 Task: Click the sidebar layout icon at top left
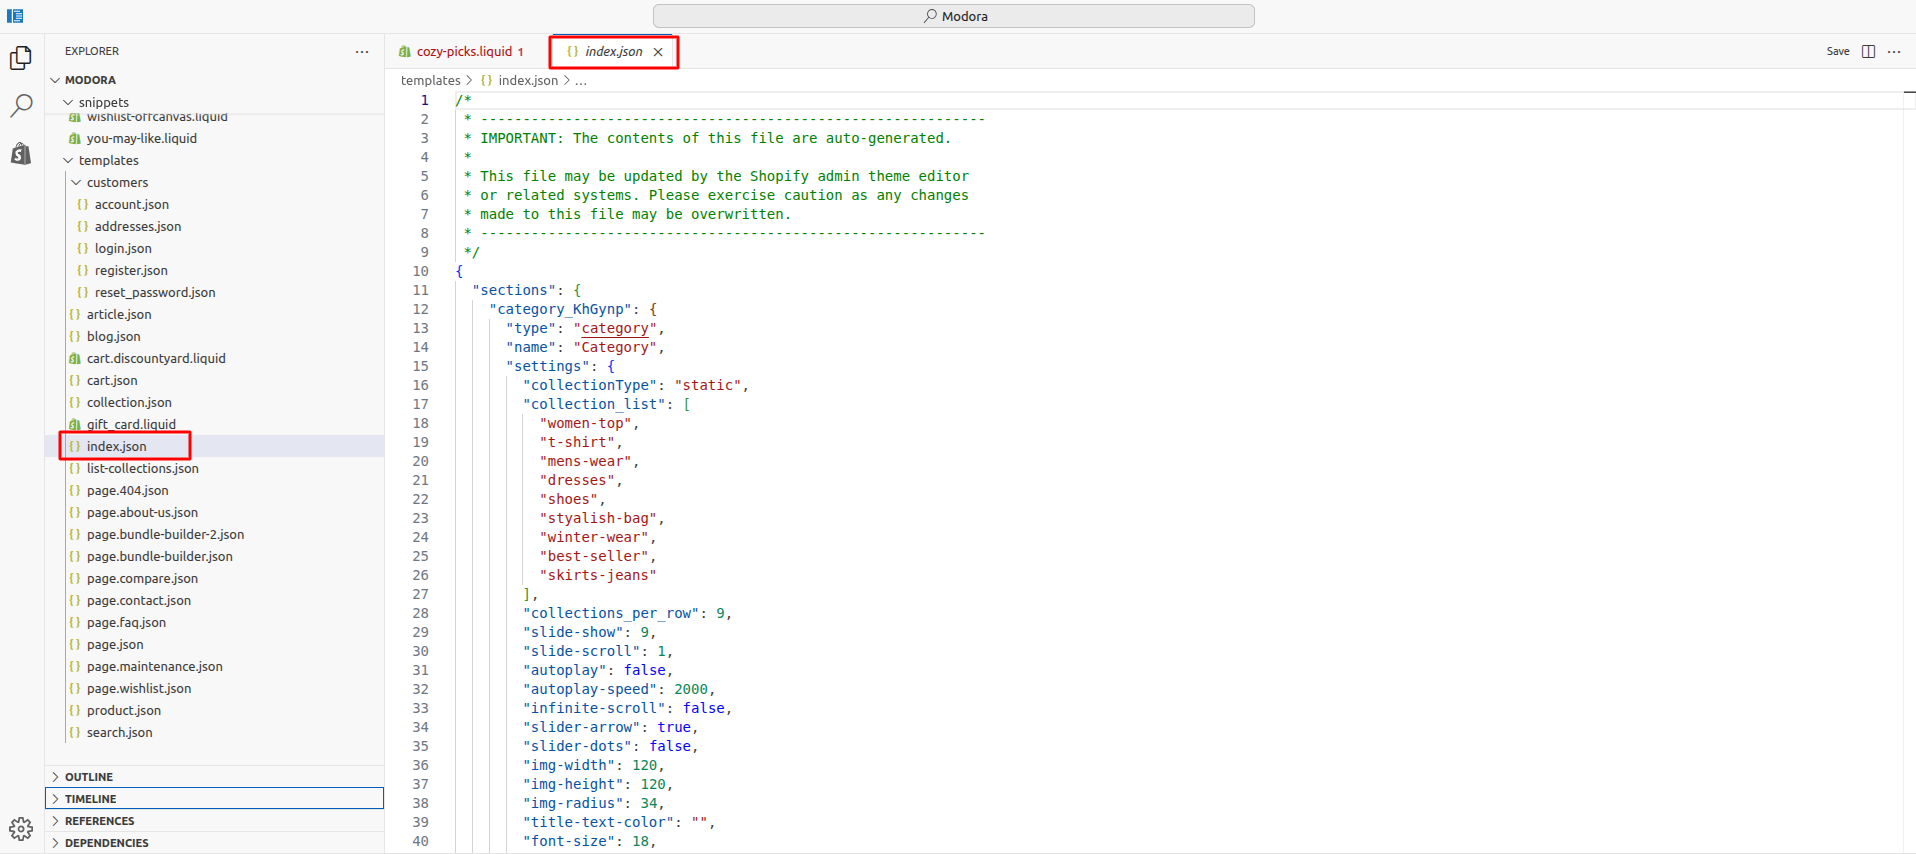(x=15, y=16)
